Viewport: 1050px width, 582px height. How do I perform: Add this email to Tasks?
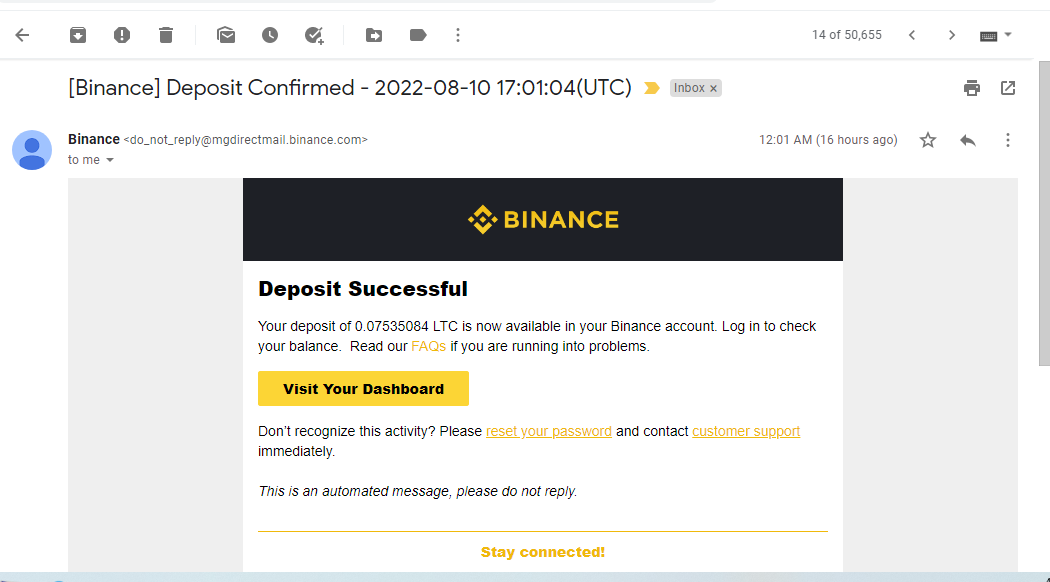tap(314, 35)
